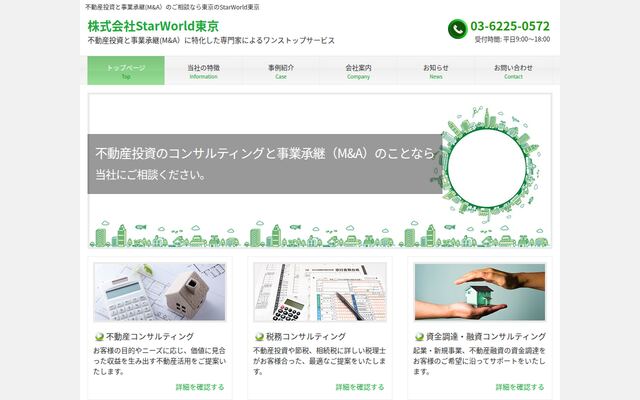Select the トップページ Top menu tab

[126, 71]
